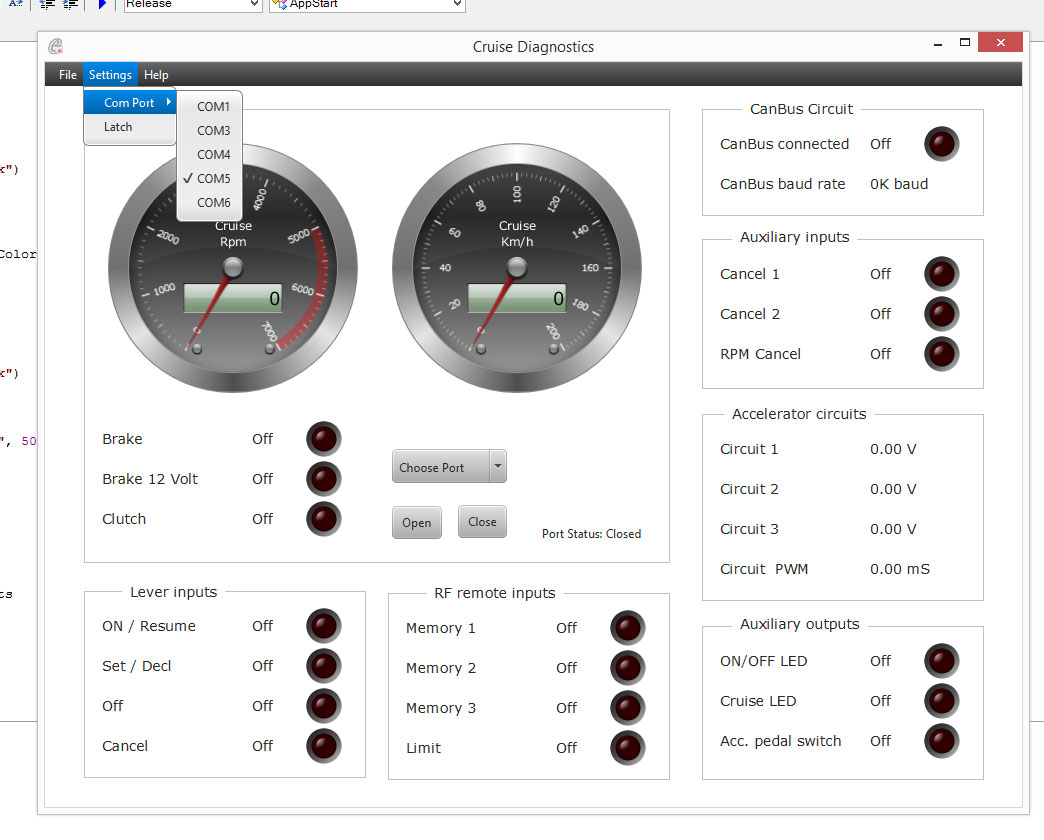Image resolution: width=1044 pixels, height=840 pixels.
Task: Click the lever Off indicator LED
Action: [x=324, y=706]
